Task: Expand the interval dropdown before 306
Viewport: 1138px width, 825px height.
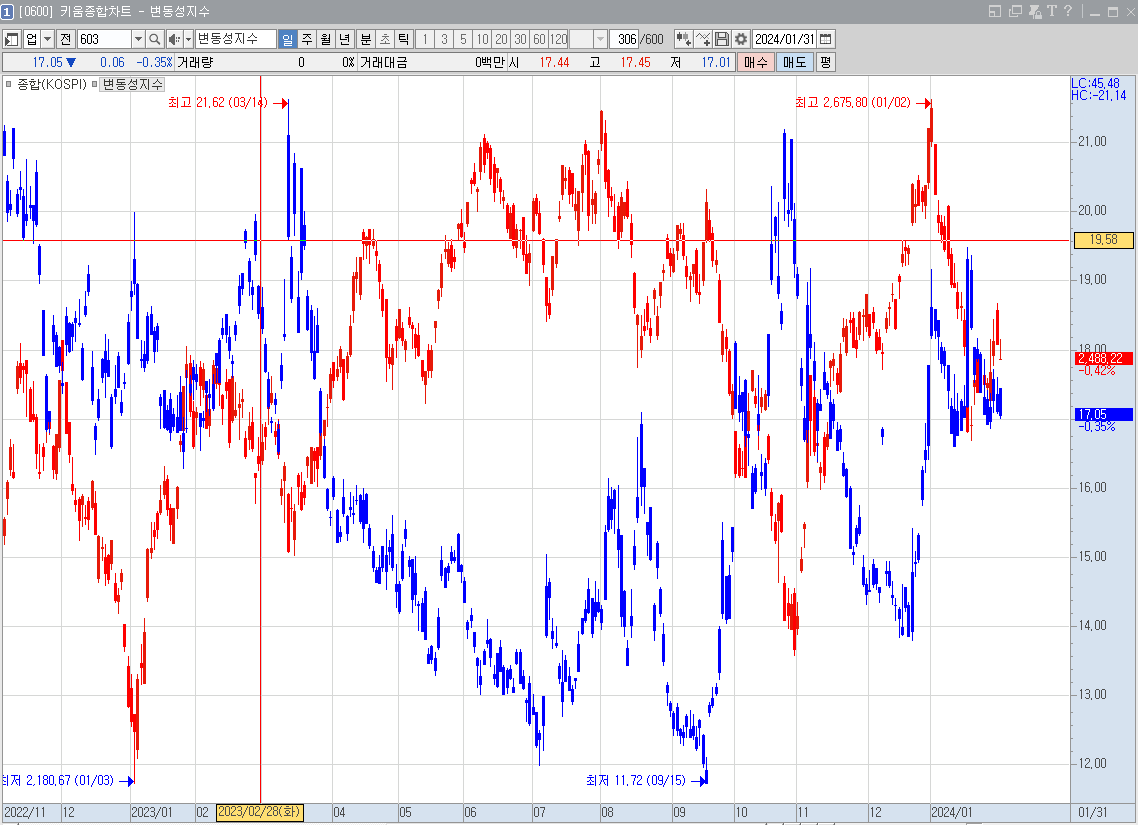Action: [x=600, y=39]
